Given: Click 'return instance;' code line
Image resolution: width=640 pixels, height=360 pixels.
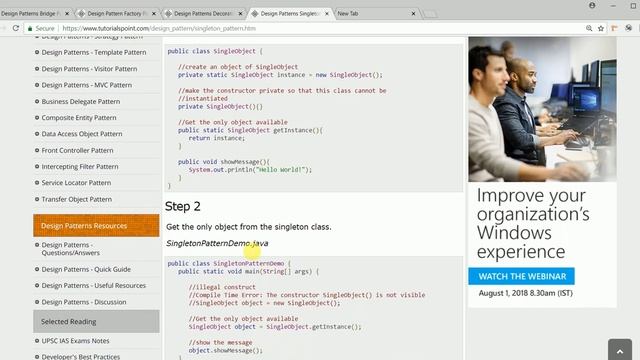Looking at the screenshot, I should 217,138.
